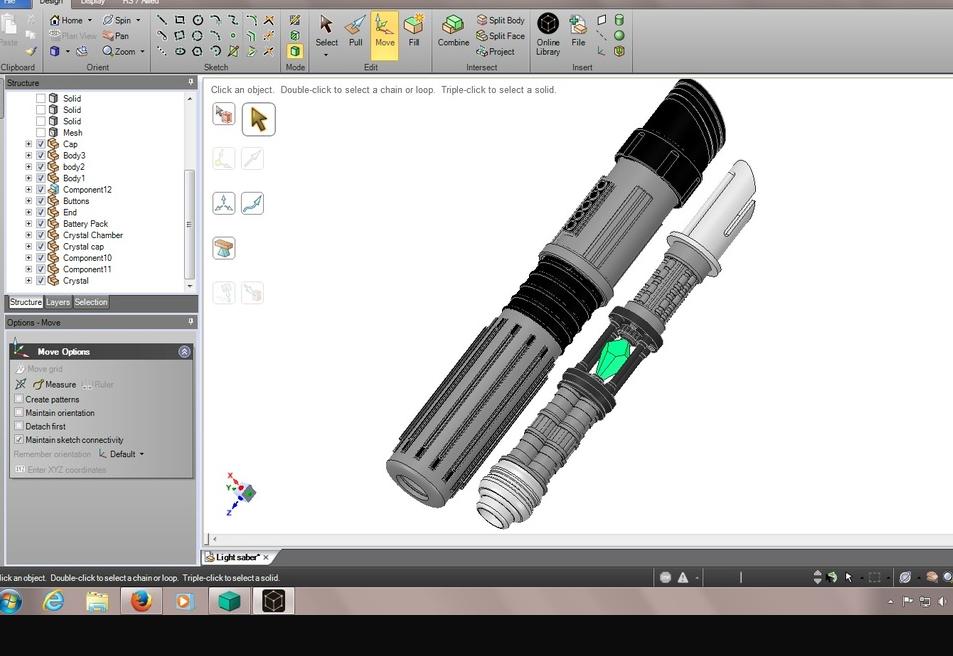953x656 pixels.
Task: Show the Mesh object with its checkbox
Action: (41, 133)
